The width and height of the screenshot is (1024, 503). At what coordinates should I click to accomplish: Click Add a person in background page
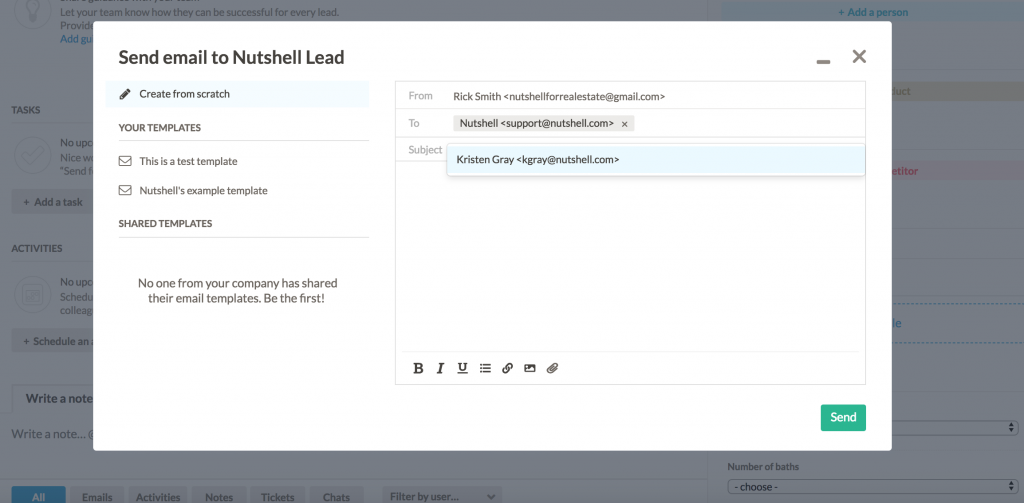[872, 12]
